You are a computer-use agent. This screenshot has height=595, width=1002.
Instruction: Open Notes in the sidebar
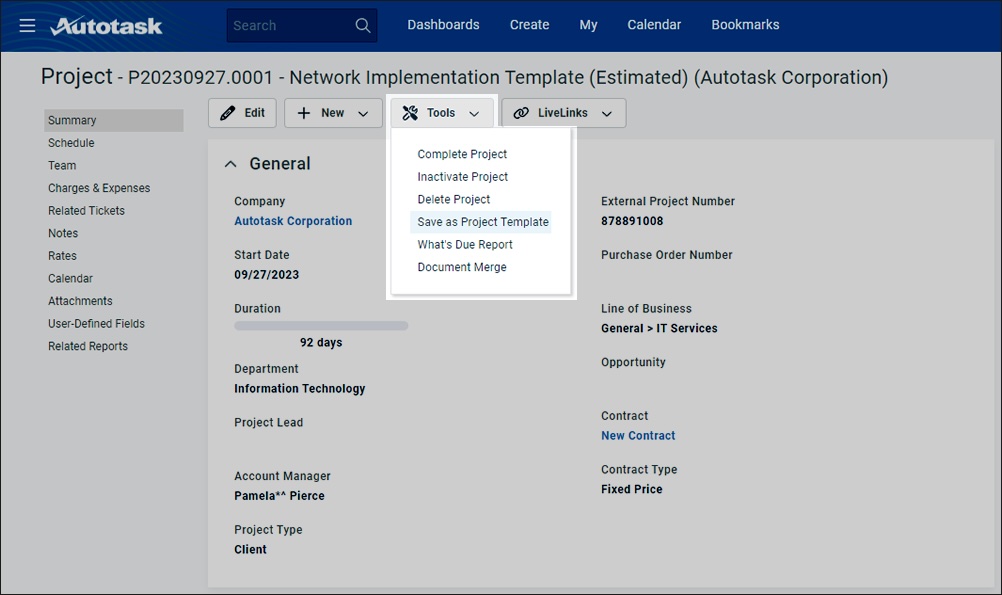[63, 233]
